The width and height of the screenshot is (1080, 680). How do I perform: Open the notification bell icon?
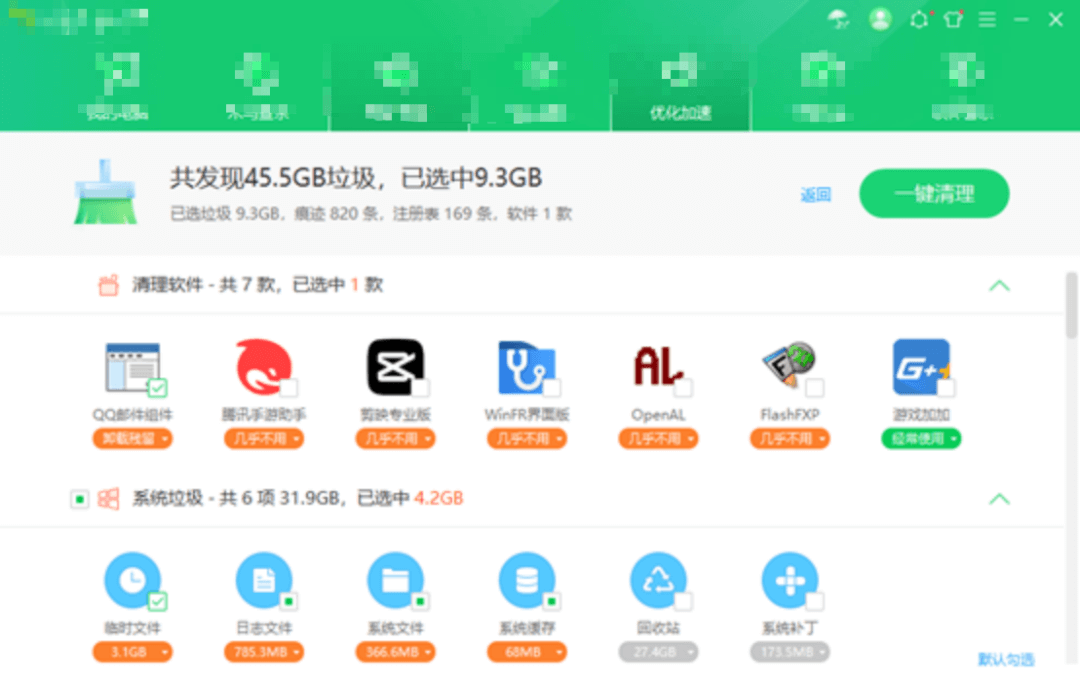click(x=918, y=18)
